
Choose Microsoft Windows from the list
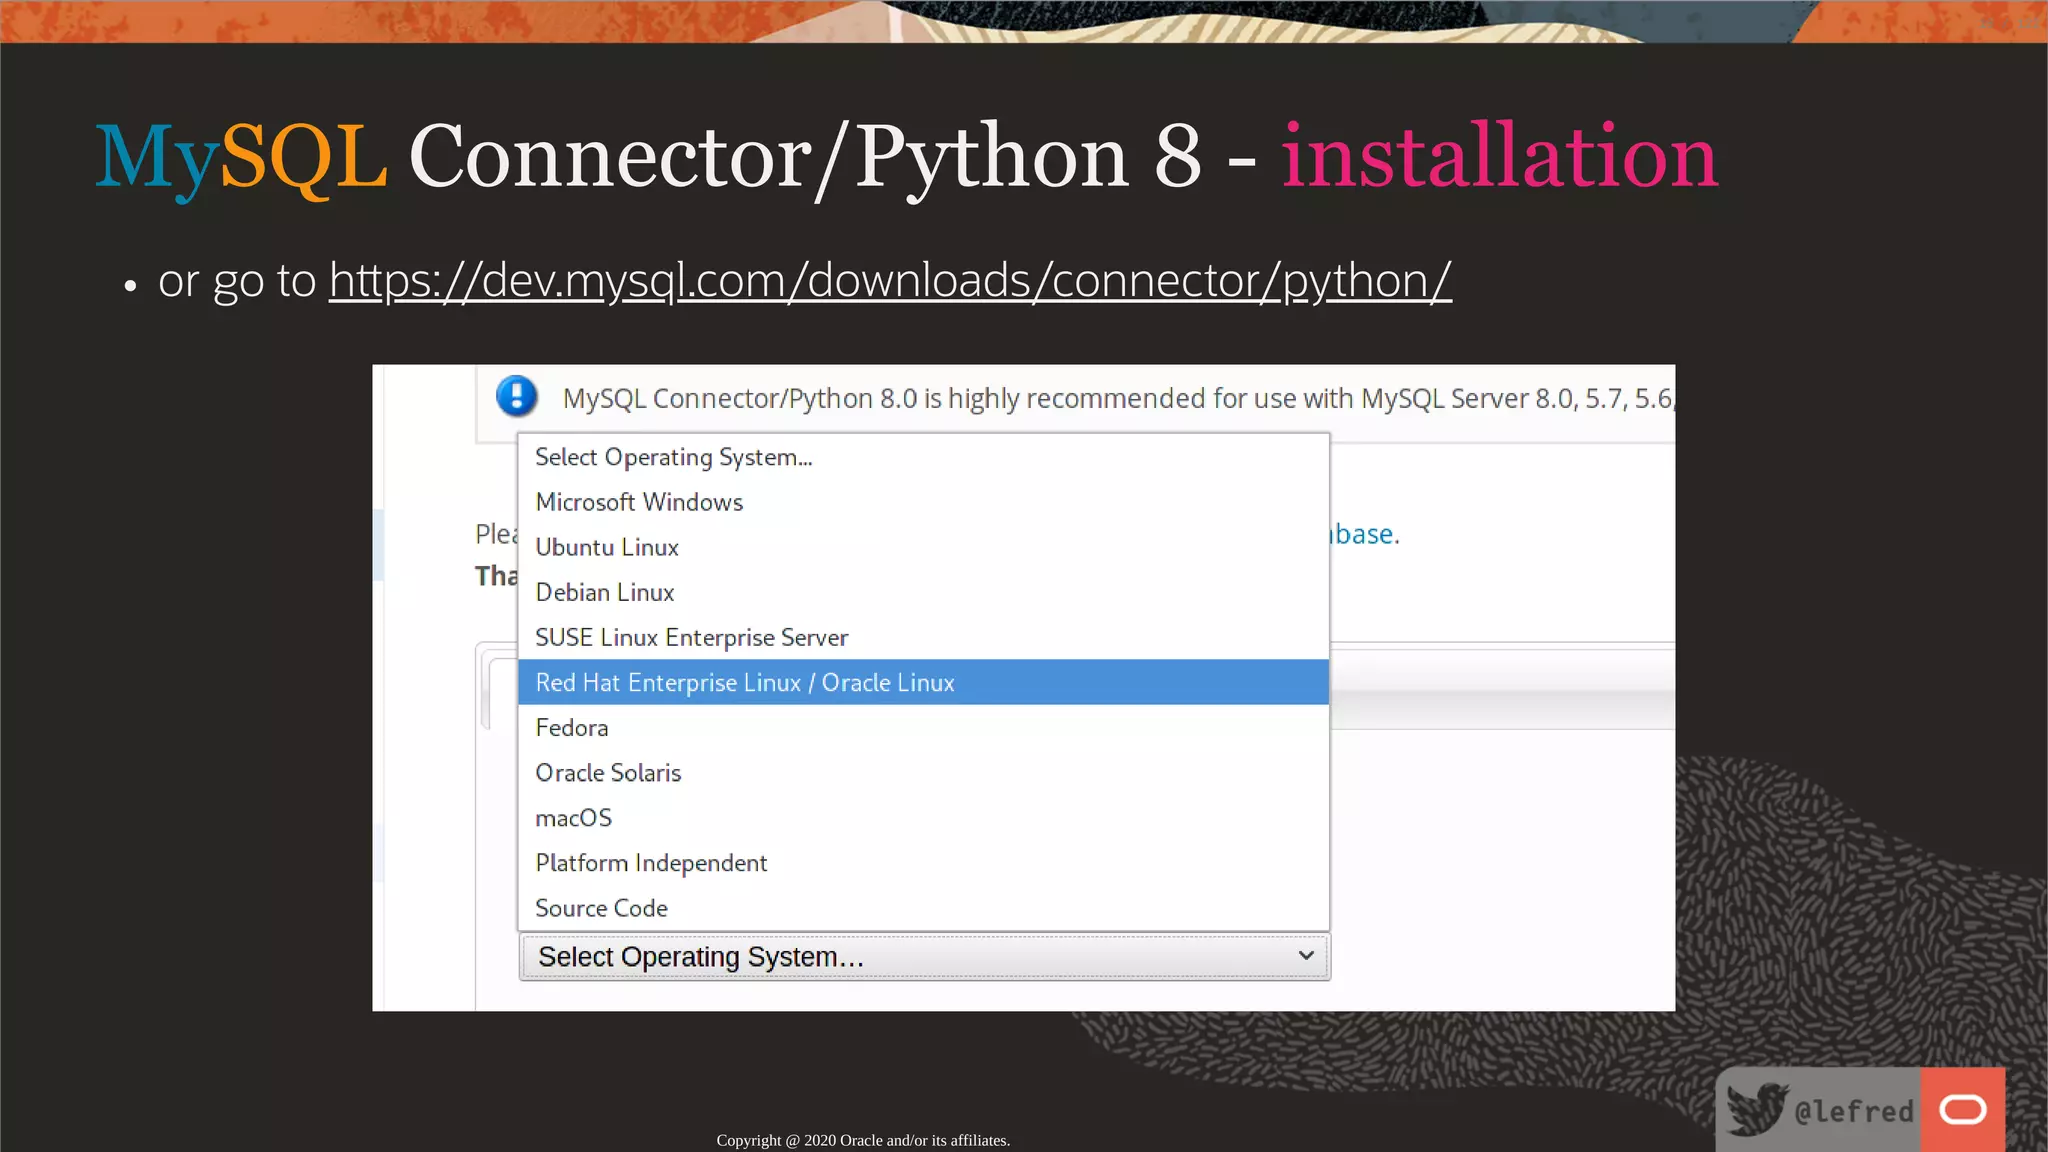[x=639, y=502]
